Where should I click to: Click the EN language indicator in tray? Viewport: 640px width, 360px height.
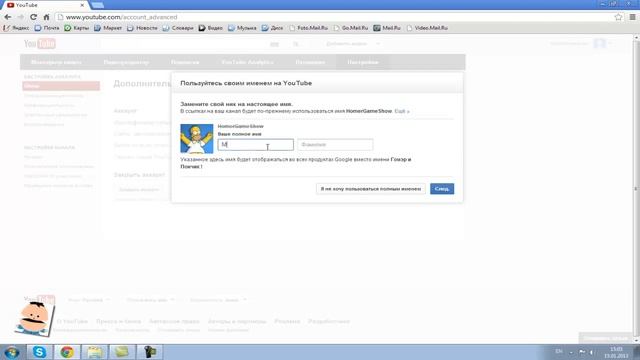tap(559, 351)
